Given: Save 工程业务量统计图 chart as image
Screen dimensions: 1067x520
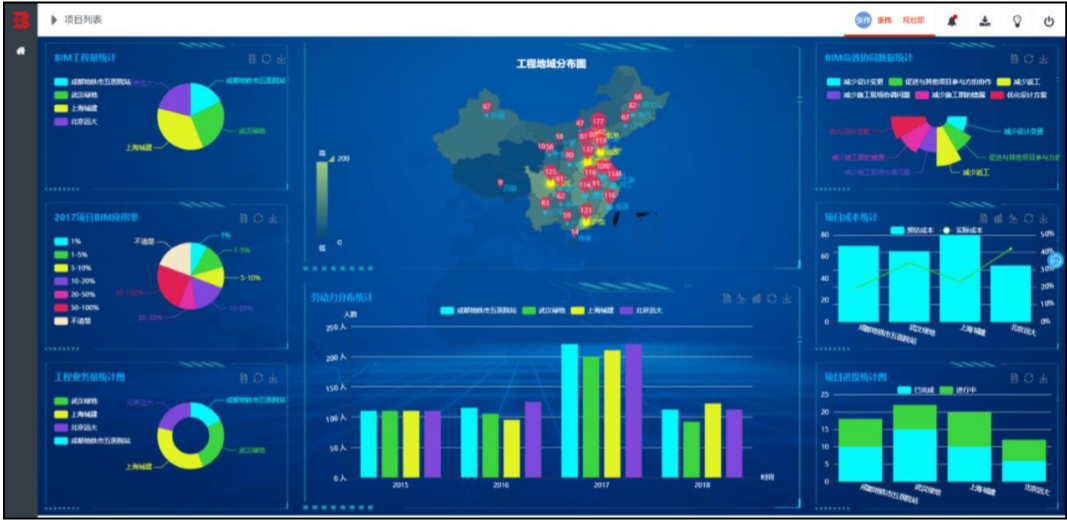Looking at the screenshot, I should click(x=273, y=378).
